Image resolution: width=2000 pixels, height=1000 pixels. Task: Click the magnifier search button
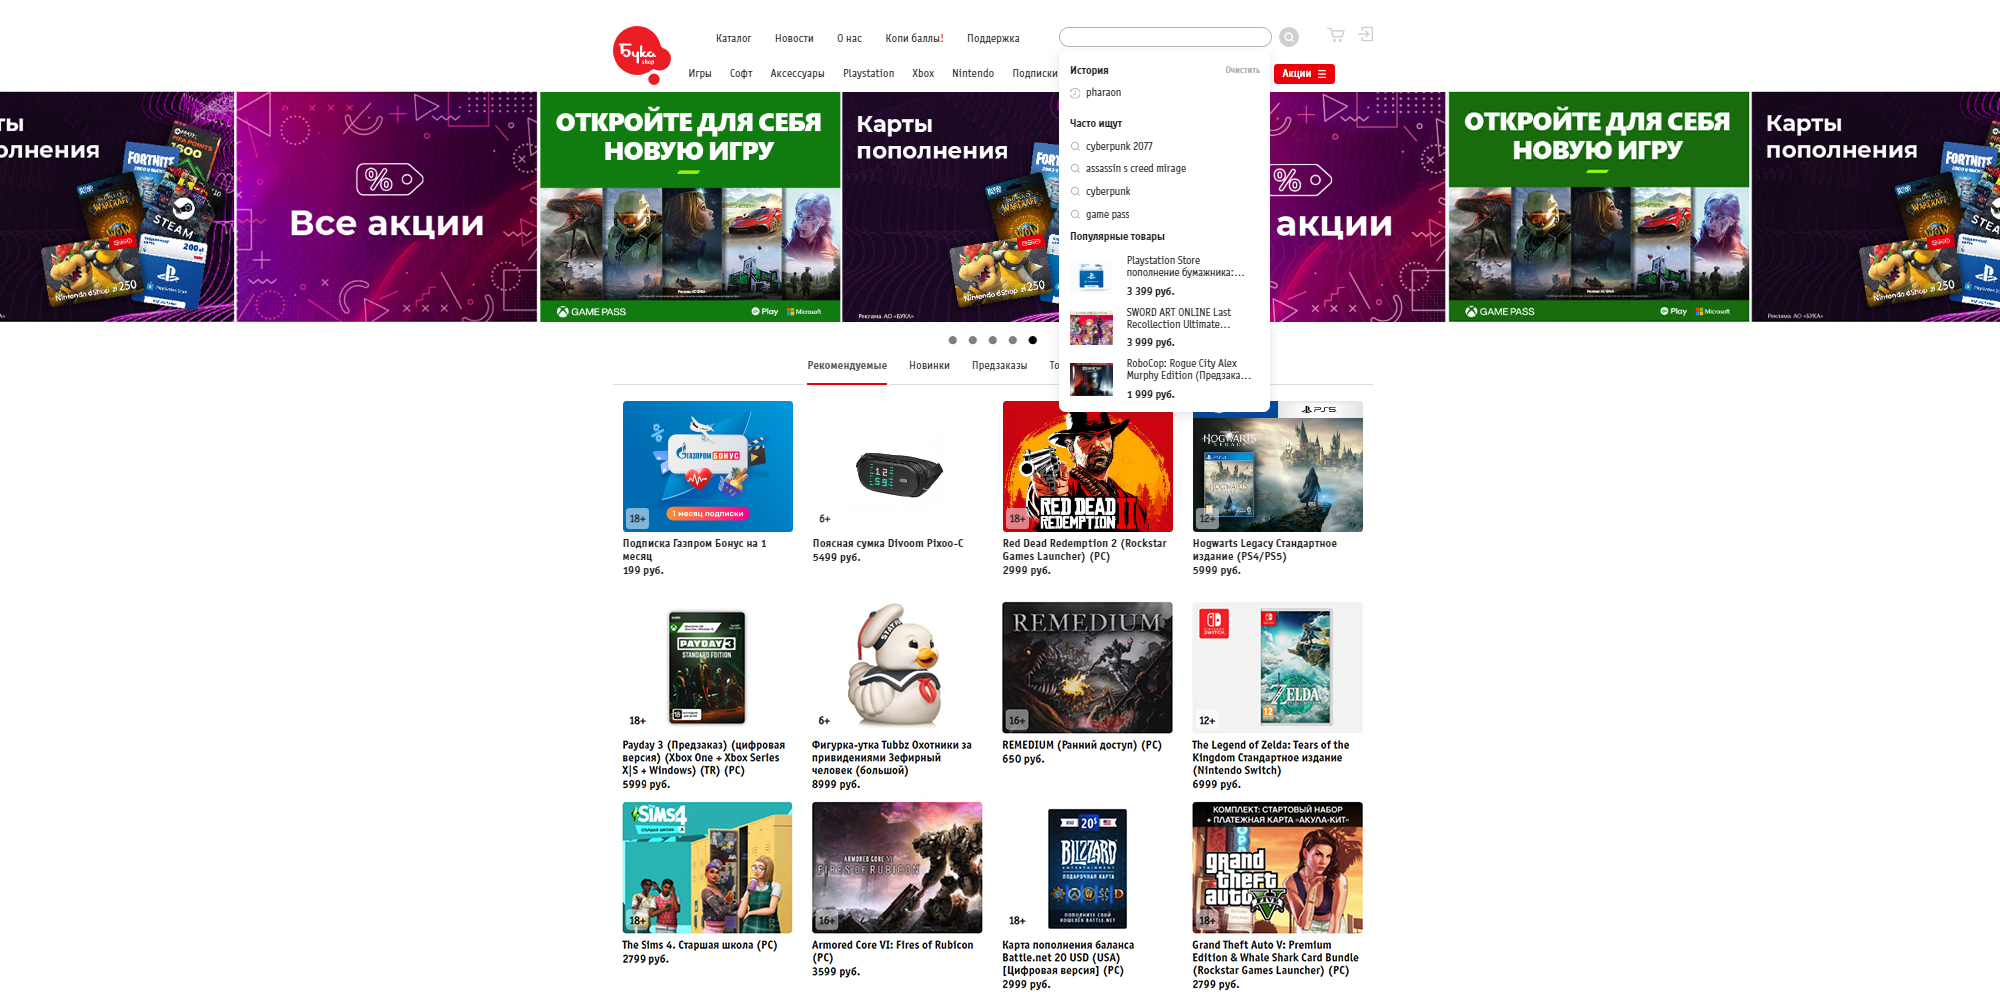point(1289,37)
